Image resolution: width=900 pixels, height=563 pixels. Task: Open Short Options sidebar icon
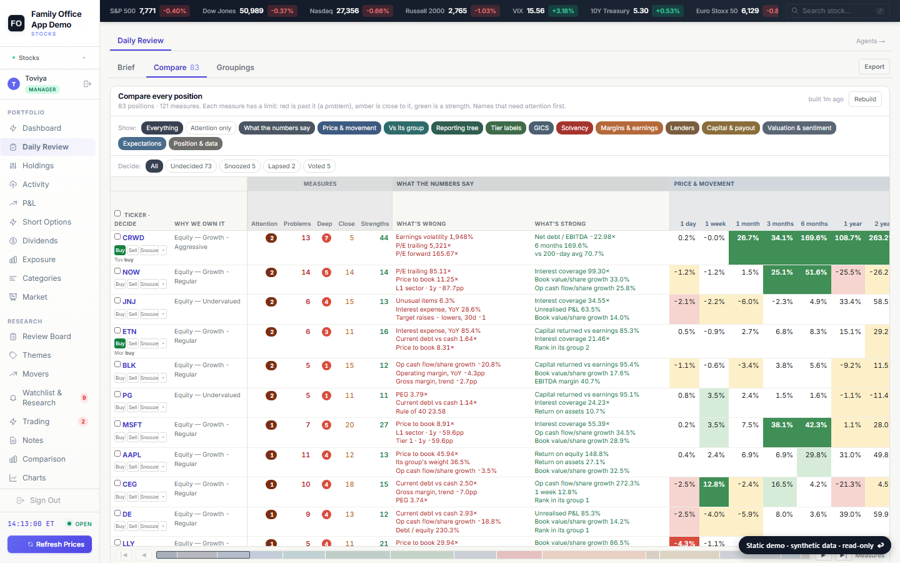pos(13,222)
